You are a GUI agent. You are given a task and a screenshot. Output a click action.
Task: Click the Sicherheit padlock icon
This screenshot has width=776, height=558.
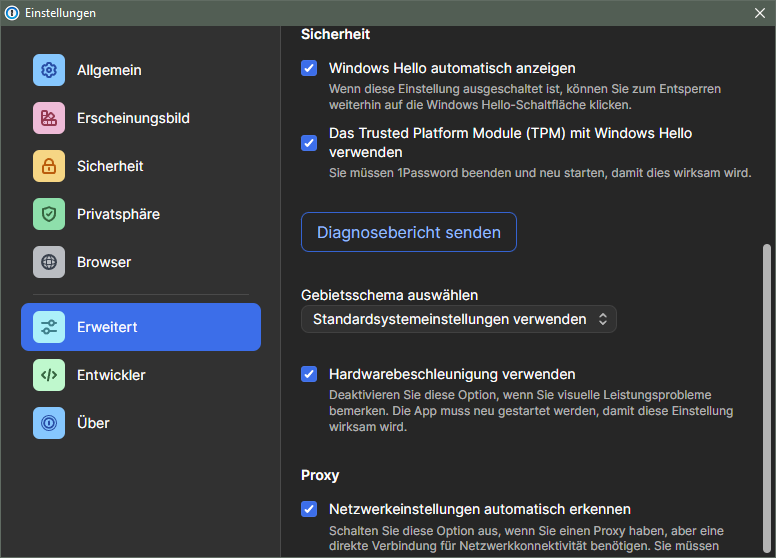pos(49,166)
